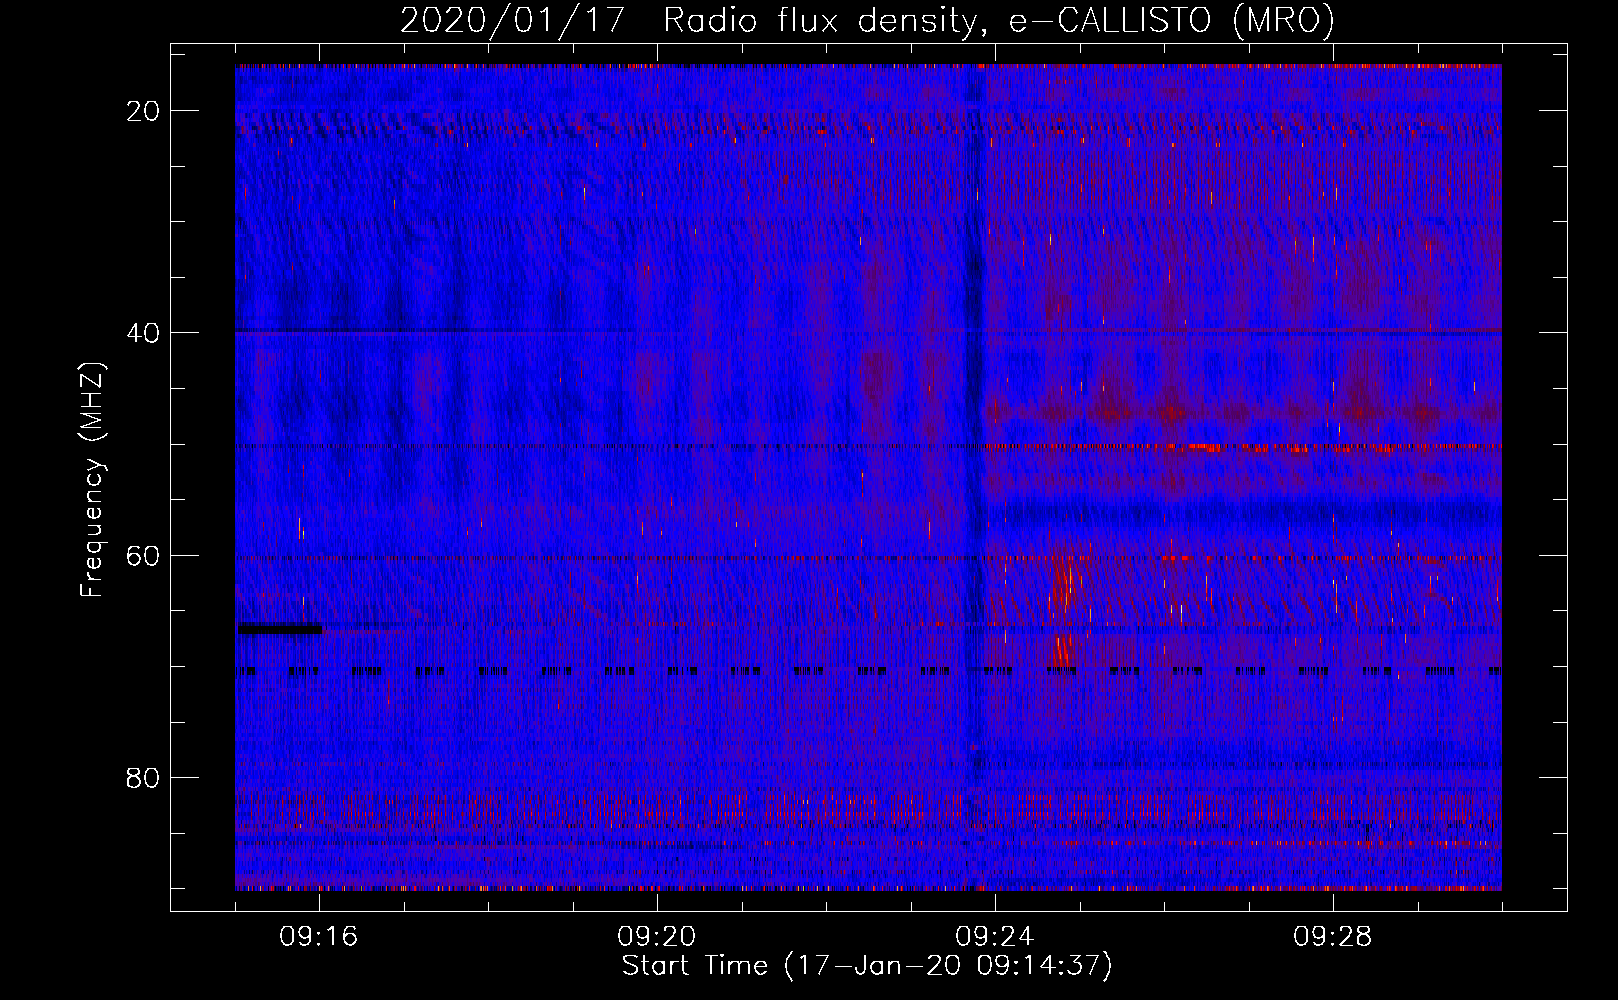Click the plot title '2020/01/17 Radio flux density, e-CALLISTO (MRO)'
1618x1000 pixels.
867,21
